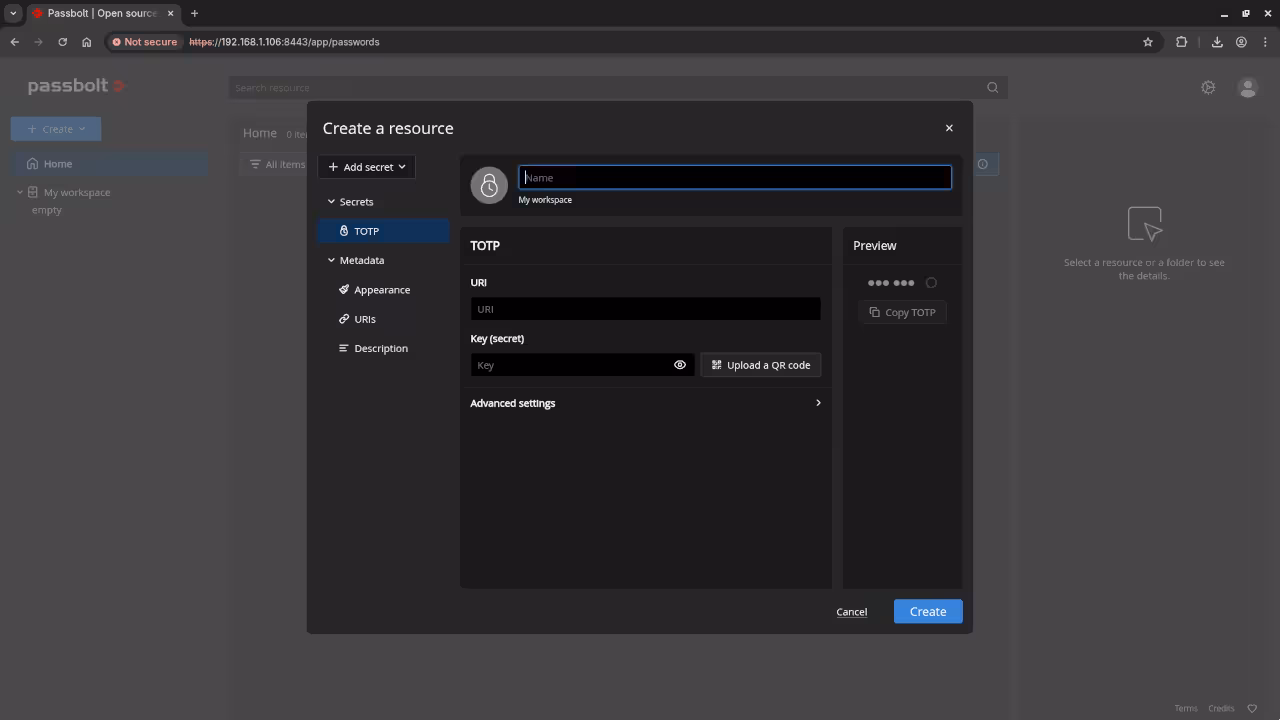
Task: Open the Appearance metadata section
Action: click(381, 289)
